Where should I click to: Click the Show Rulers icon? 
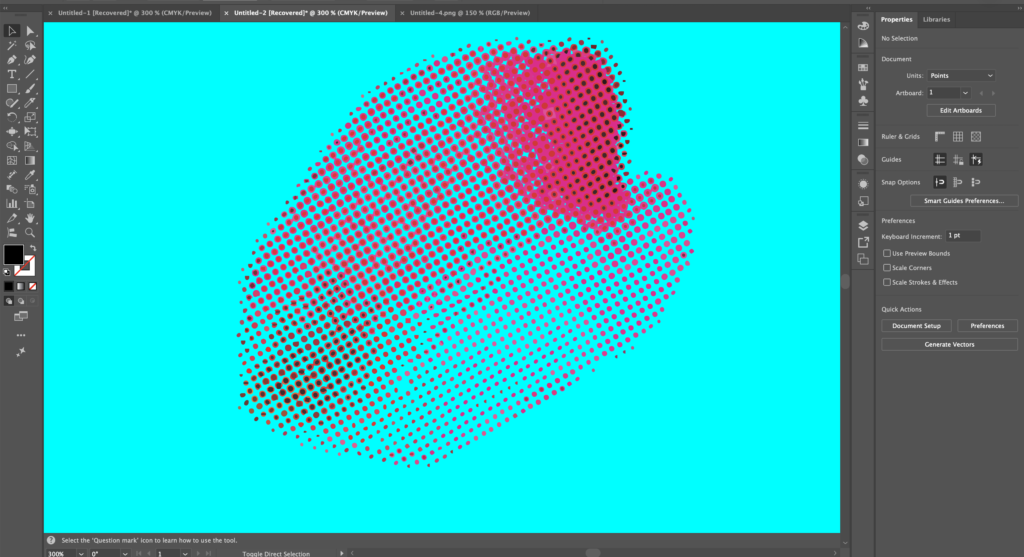pyautogui.click(x=940, y=136)
